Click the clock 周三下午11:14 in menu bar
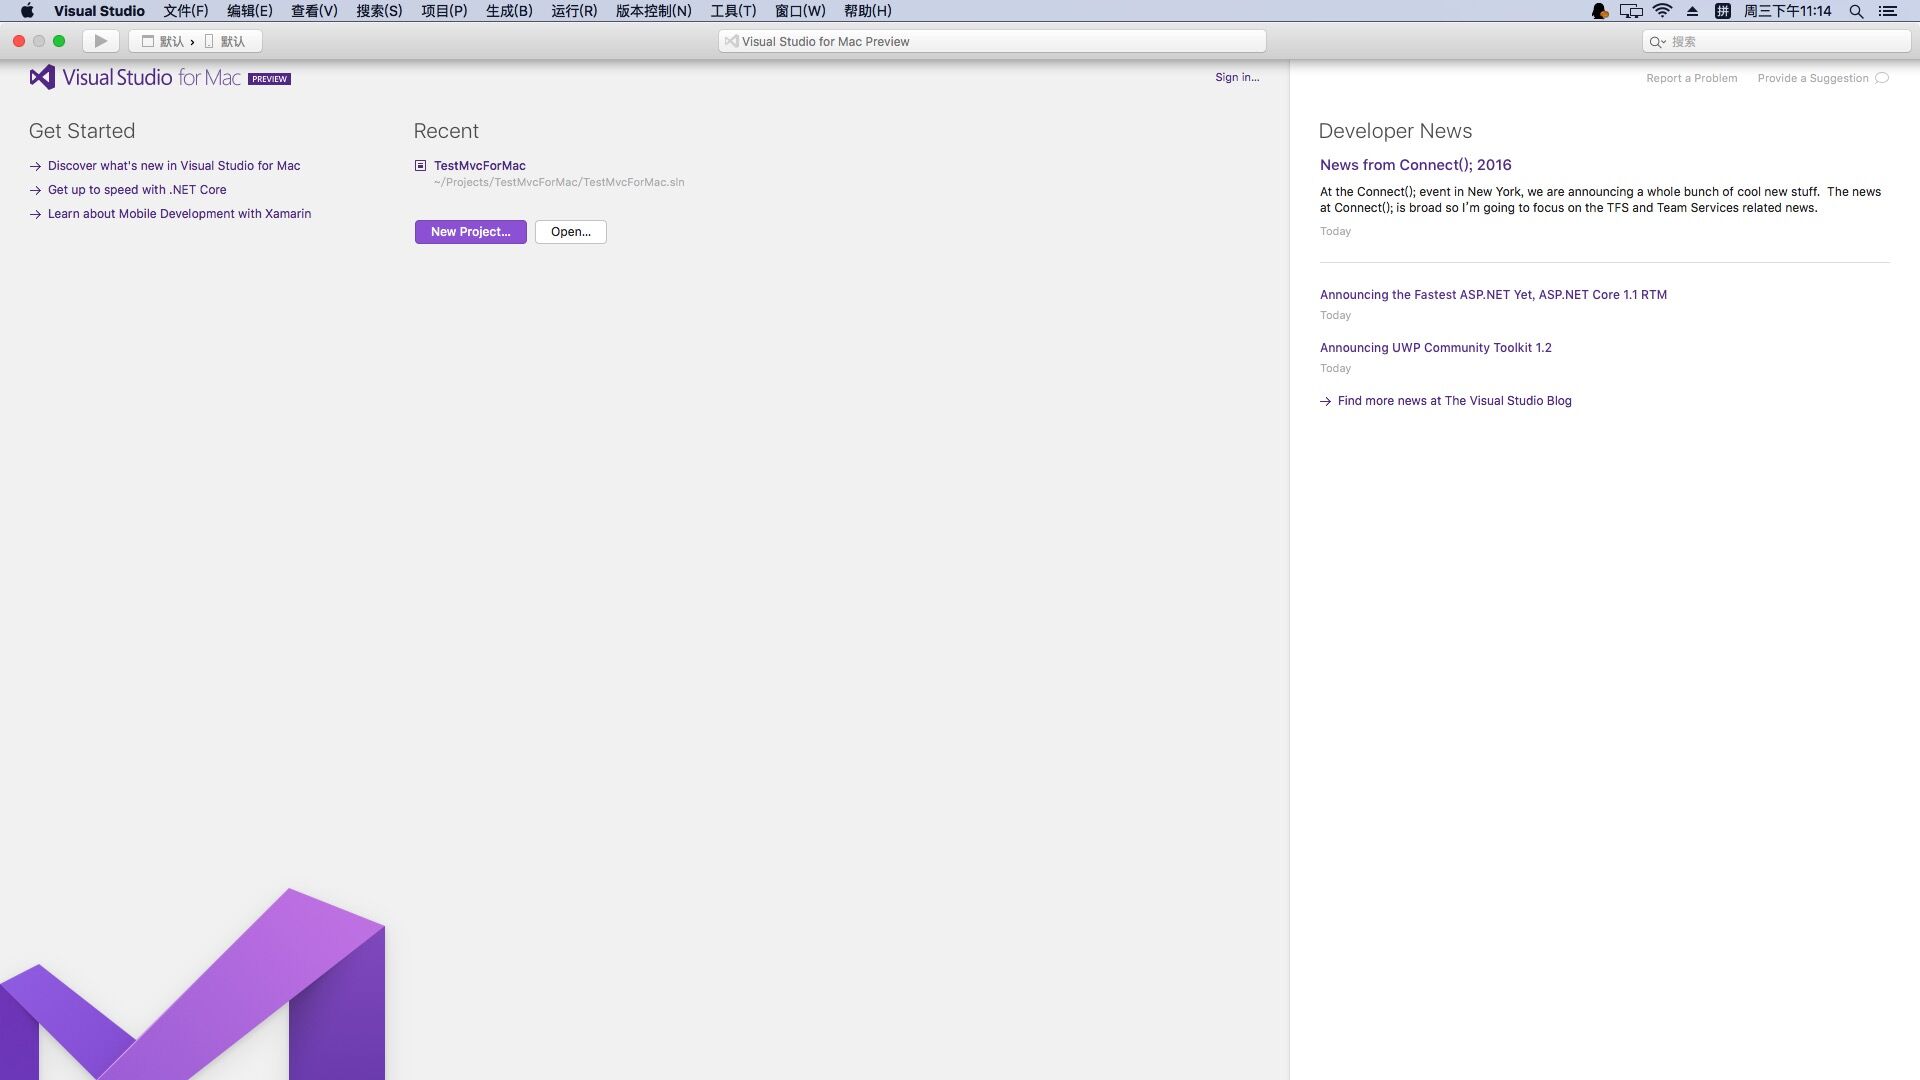 pyautogui.click(x=1787, y=11)
